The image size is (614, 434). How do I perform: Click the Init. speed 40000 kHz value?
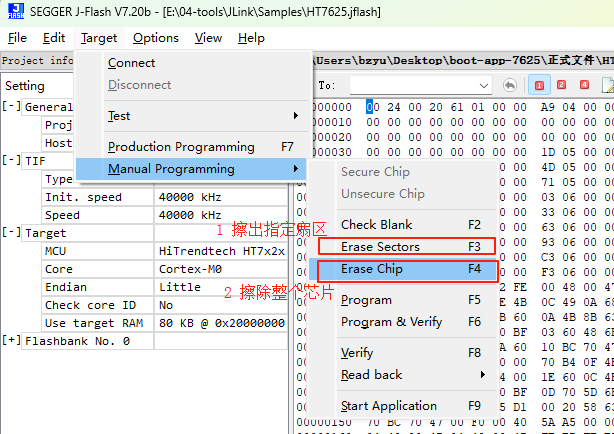190,197
